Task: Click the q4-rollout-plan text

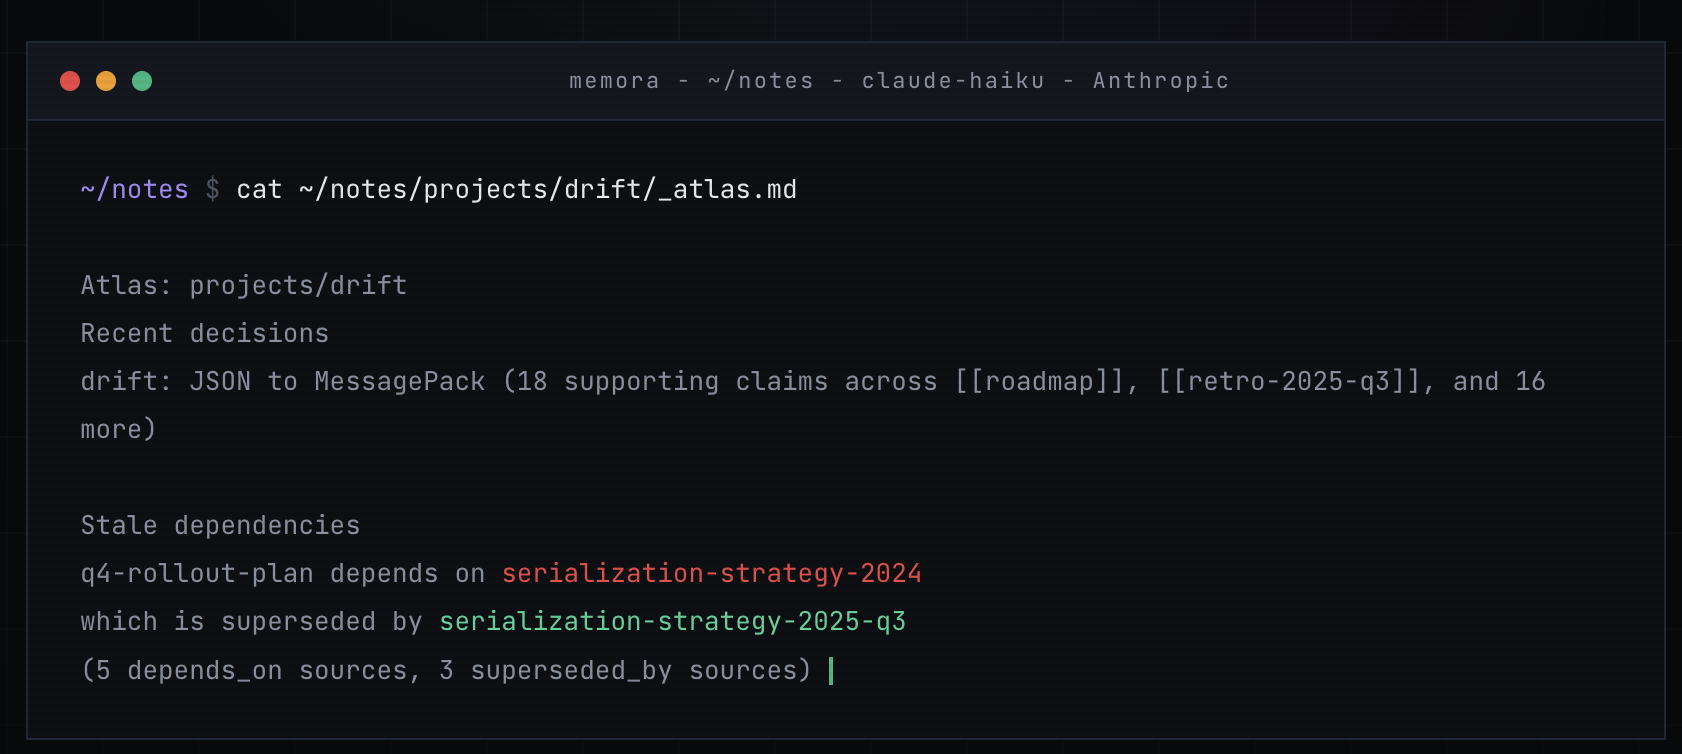Action: 197,573
